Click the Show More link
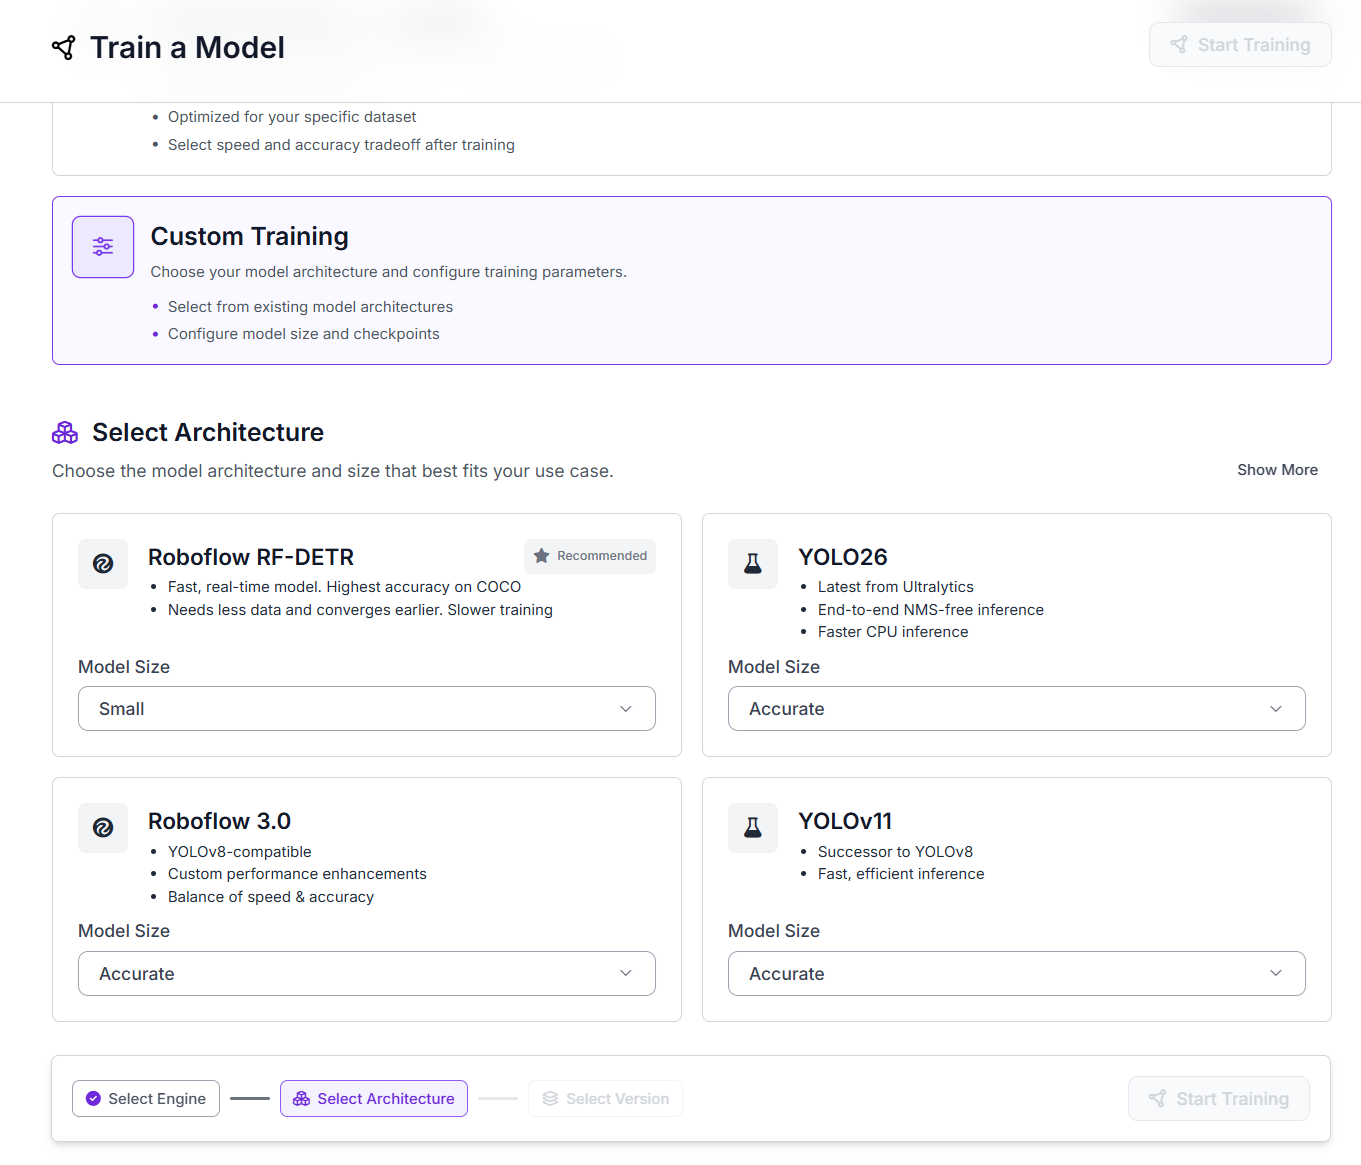This screenshot has width=1361, height=1165. [1277, 470]
